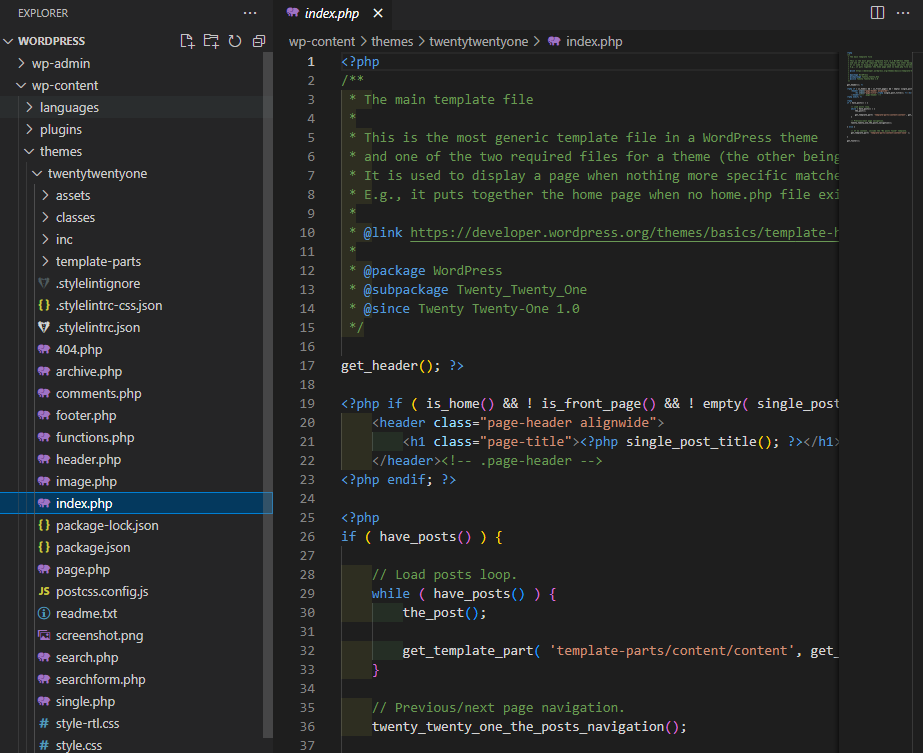Open functions.php from the file tree
This screenshot has width=923, height=753.
click(95, 437)
